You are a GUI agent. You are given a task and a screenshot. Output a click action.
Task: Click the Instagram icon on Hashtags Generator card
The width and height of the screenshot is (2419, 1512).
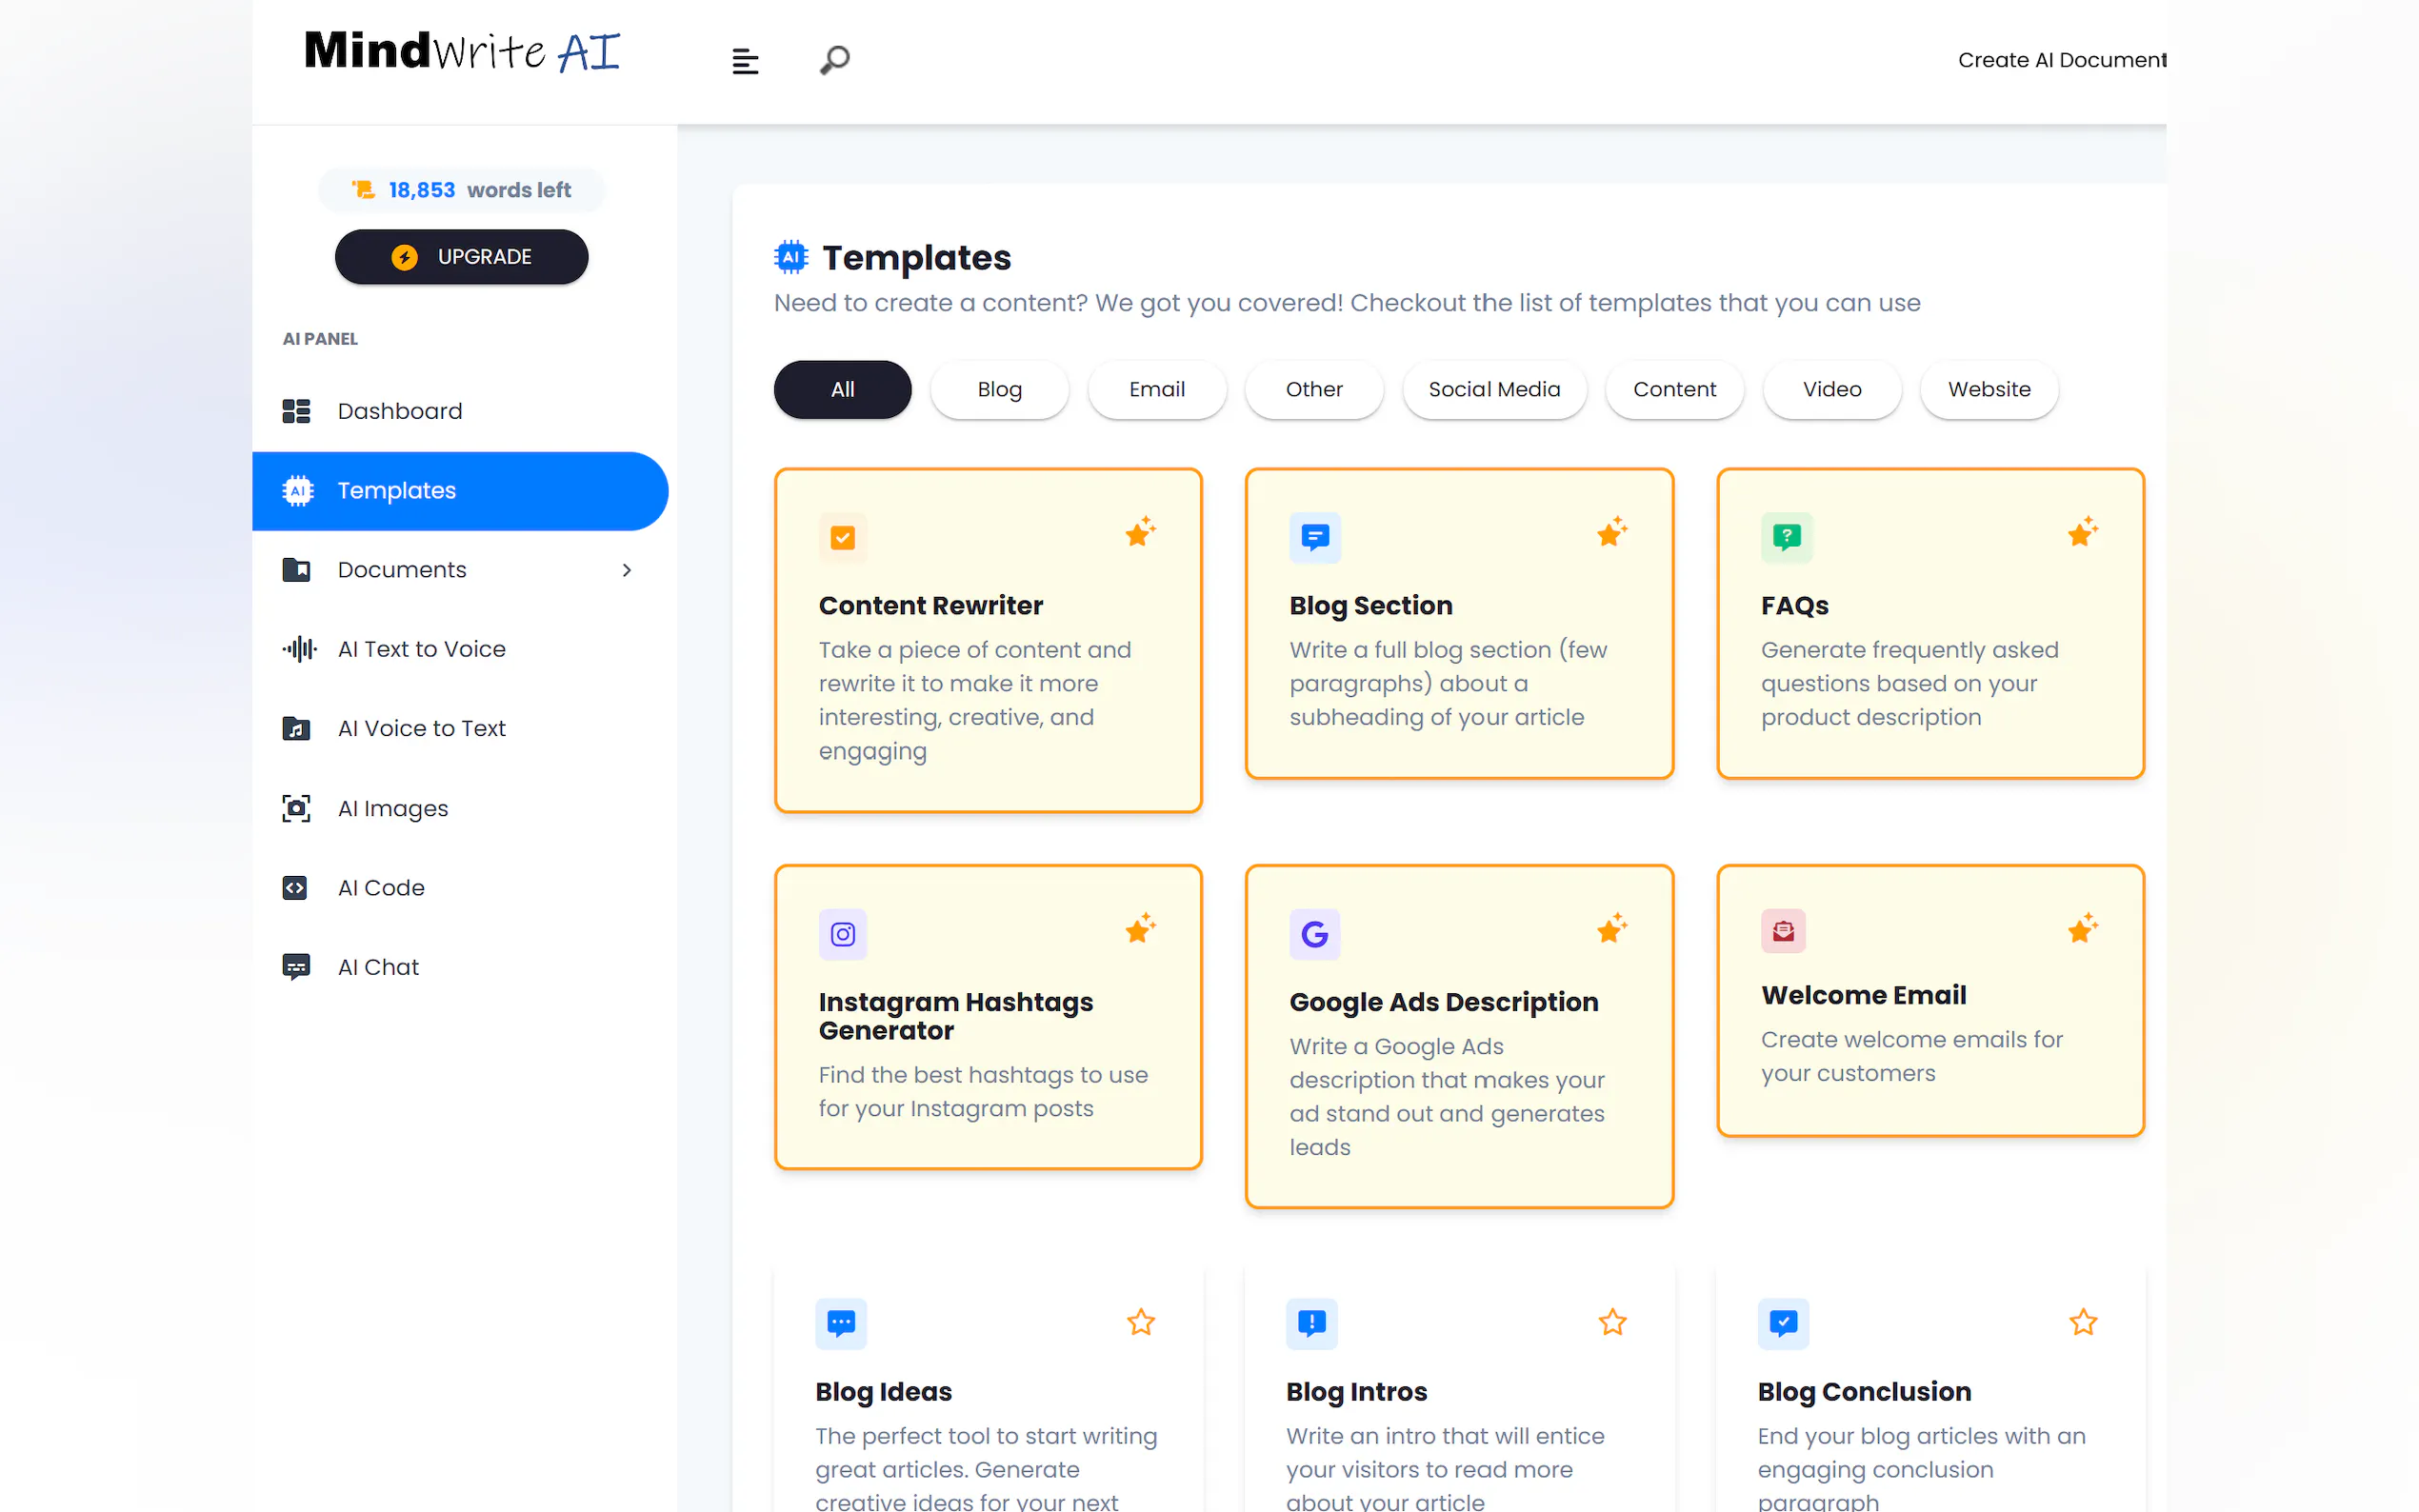coord(842,934)
